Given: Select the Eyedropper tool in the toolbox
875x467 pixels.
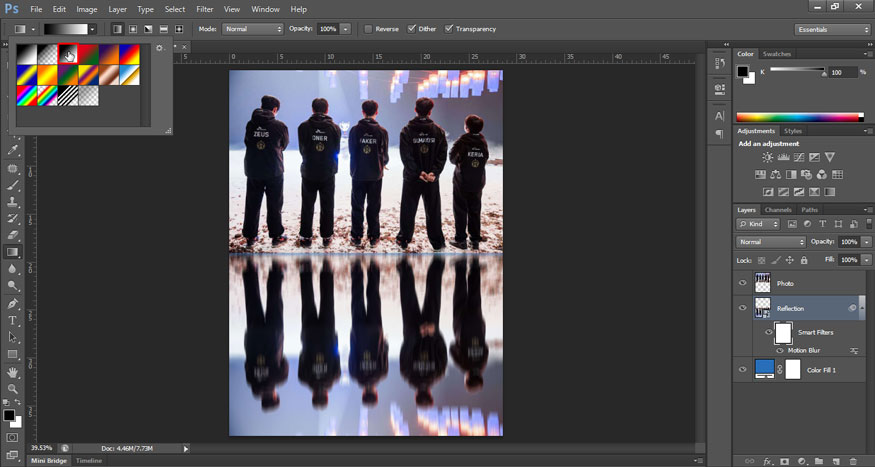Looking at the screenshot, I should coord(13,150).
